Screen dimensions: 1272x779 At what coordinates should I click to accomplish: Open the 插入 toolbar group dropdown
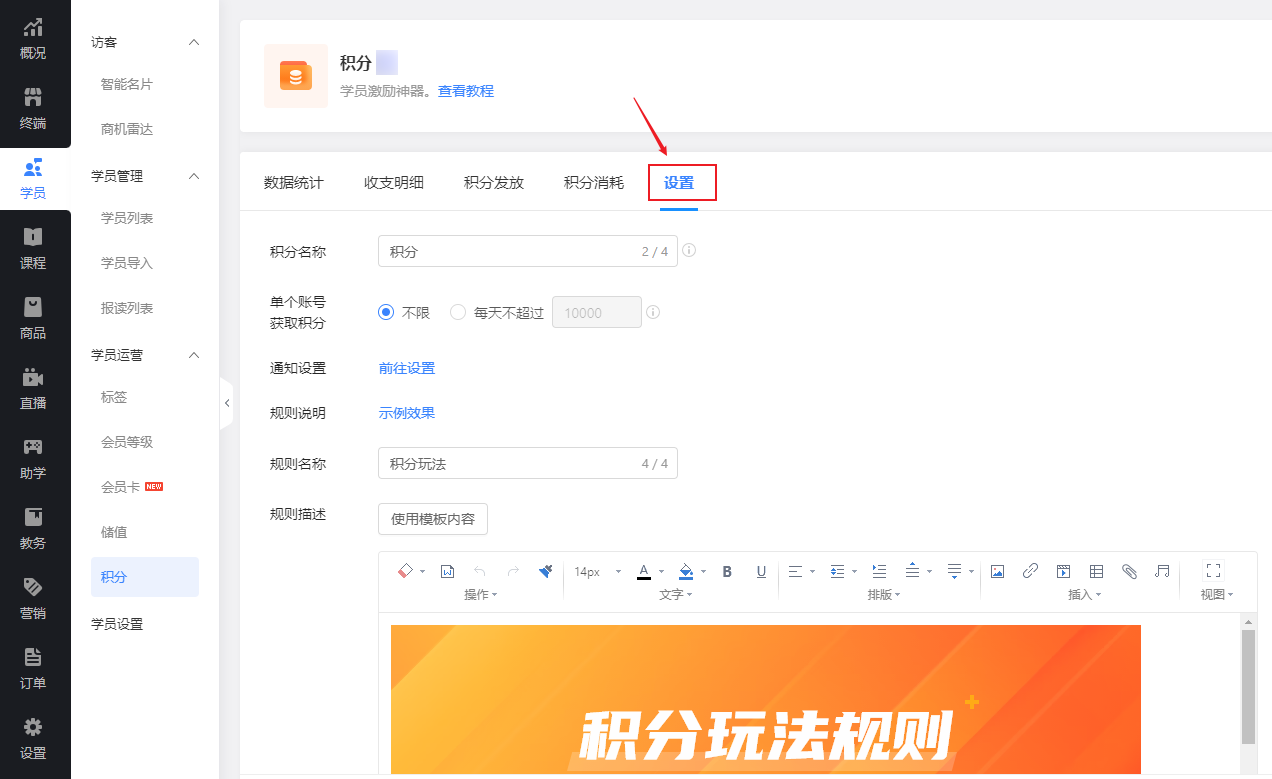[1084, 594]
